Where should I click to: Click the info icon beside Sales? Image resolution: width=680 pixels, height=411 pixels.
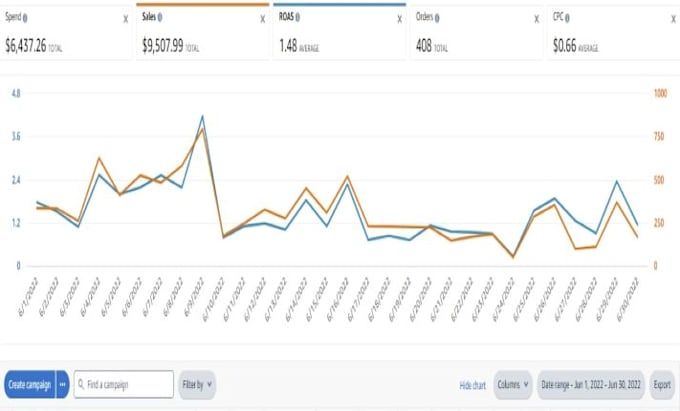click(x=160, y=18)
